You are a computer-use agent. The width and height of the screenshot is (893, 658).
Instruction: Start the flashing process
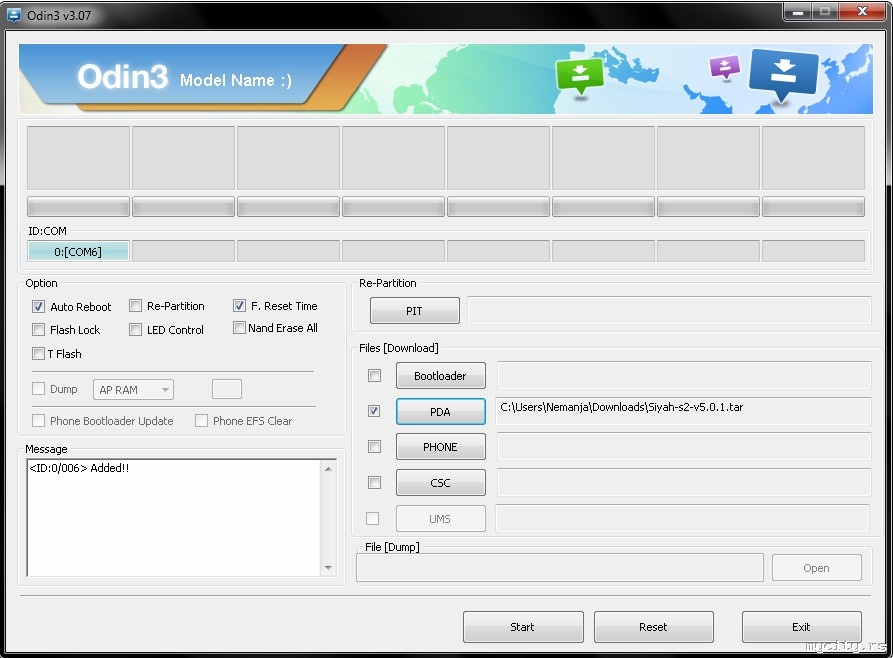click(523, 627)
